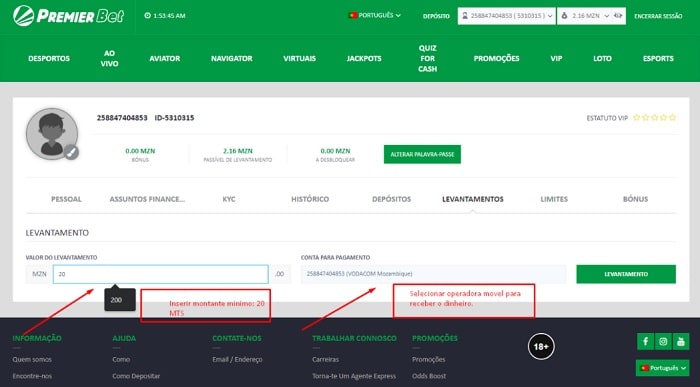Open the Loto menu

tap(602, 58)
